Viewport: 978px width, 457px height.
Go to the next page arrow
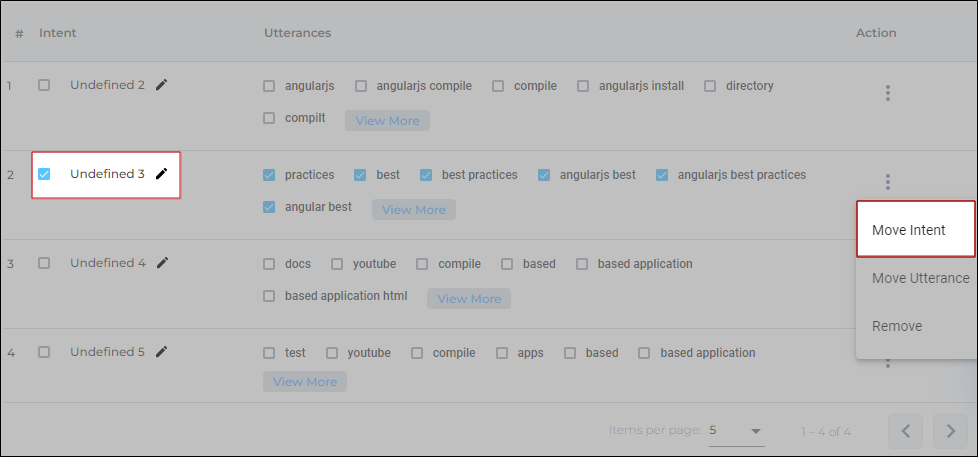pyautogui.click(x=950, y=431)
